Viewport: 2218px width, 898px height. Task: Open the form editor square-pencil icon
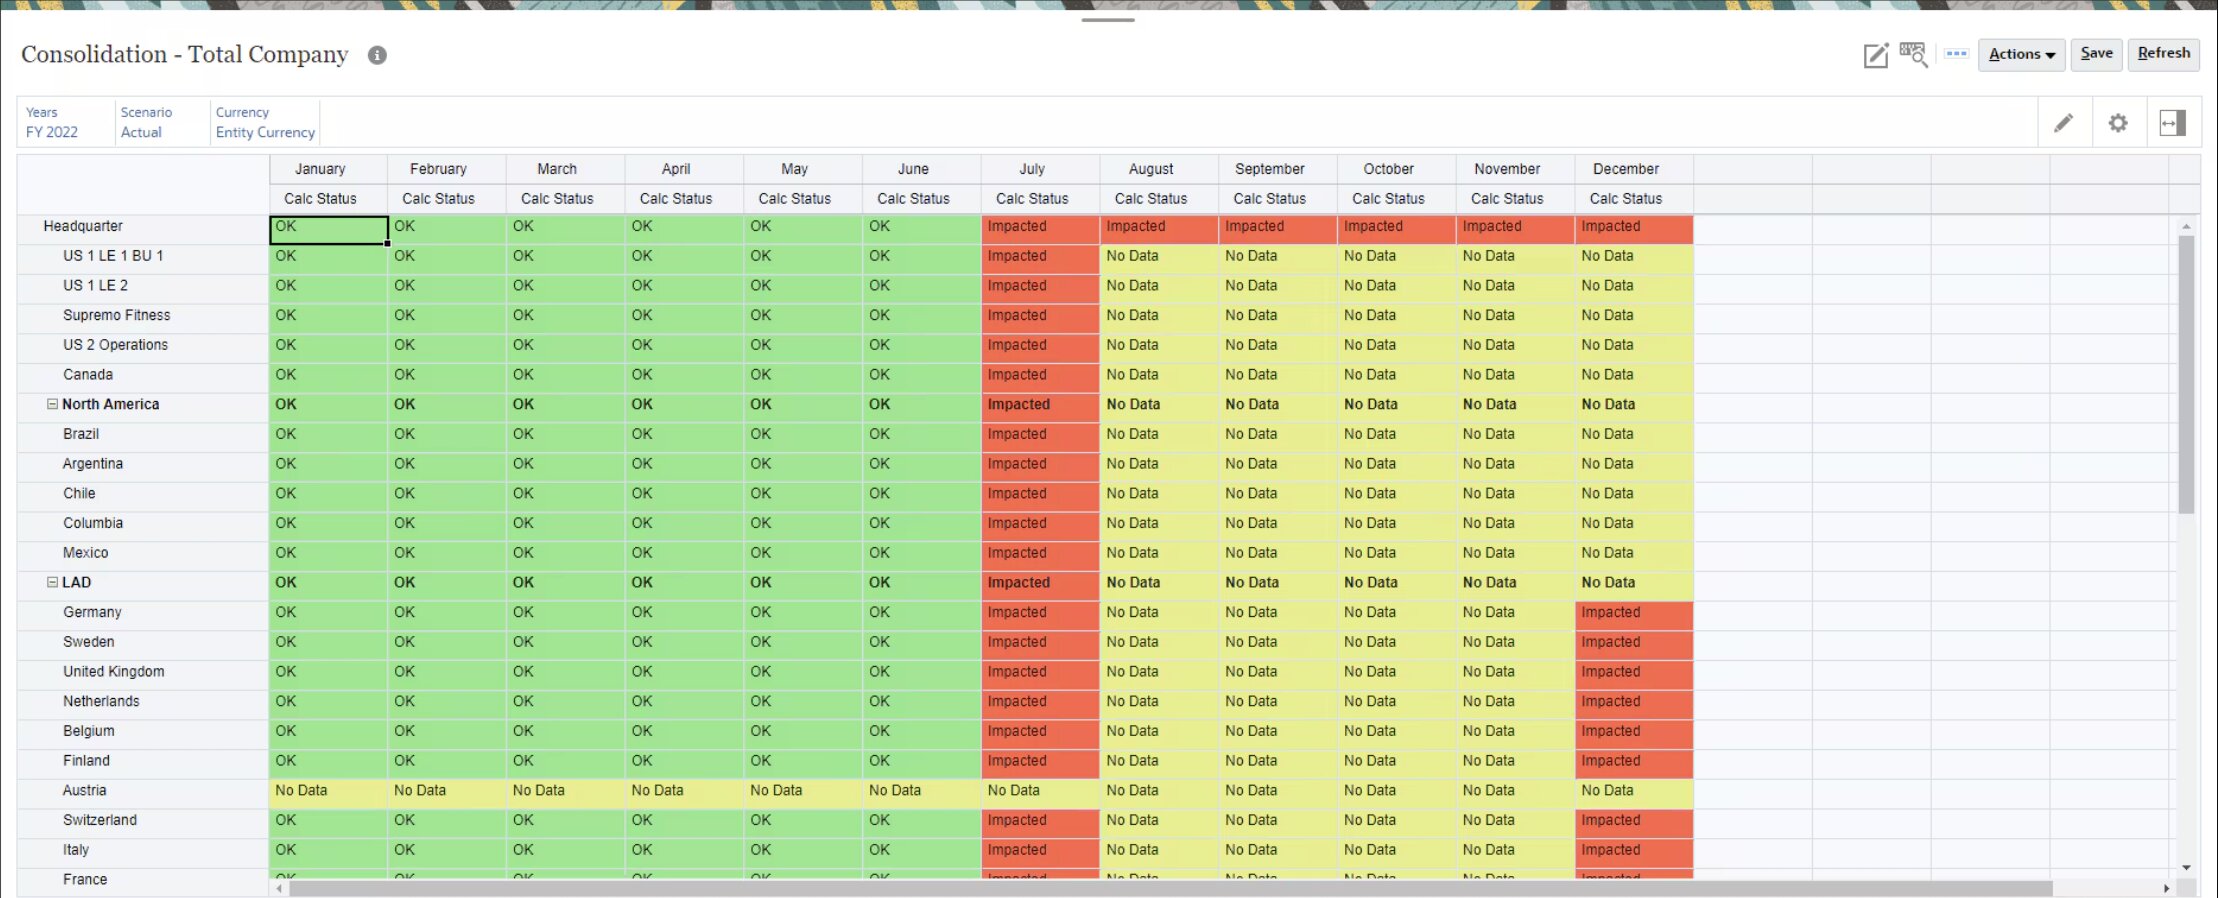[1875, 55]
